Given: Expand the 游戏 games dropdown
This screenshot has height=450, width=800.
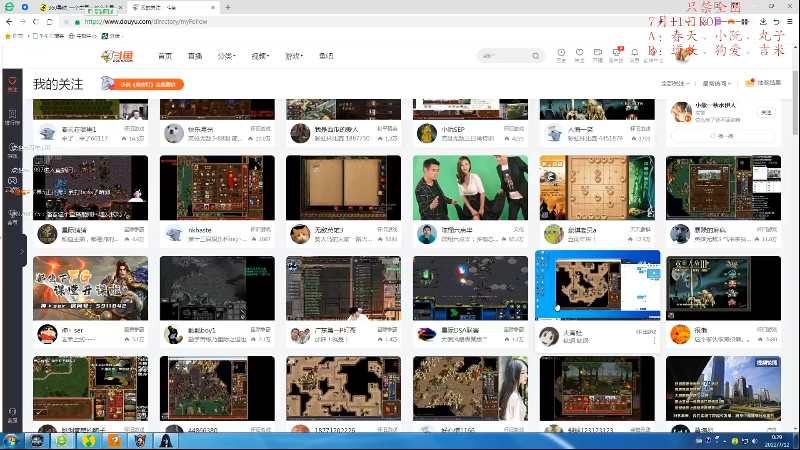Looking at the screenshot, I should (x=294, y=56).
